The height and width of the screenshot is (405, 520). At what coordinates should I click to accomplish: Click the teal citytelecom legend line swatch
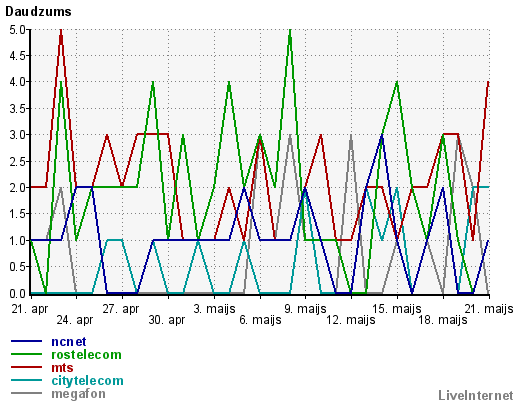[x=26, y=380]
